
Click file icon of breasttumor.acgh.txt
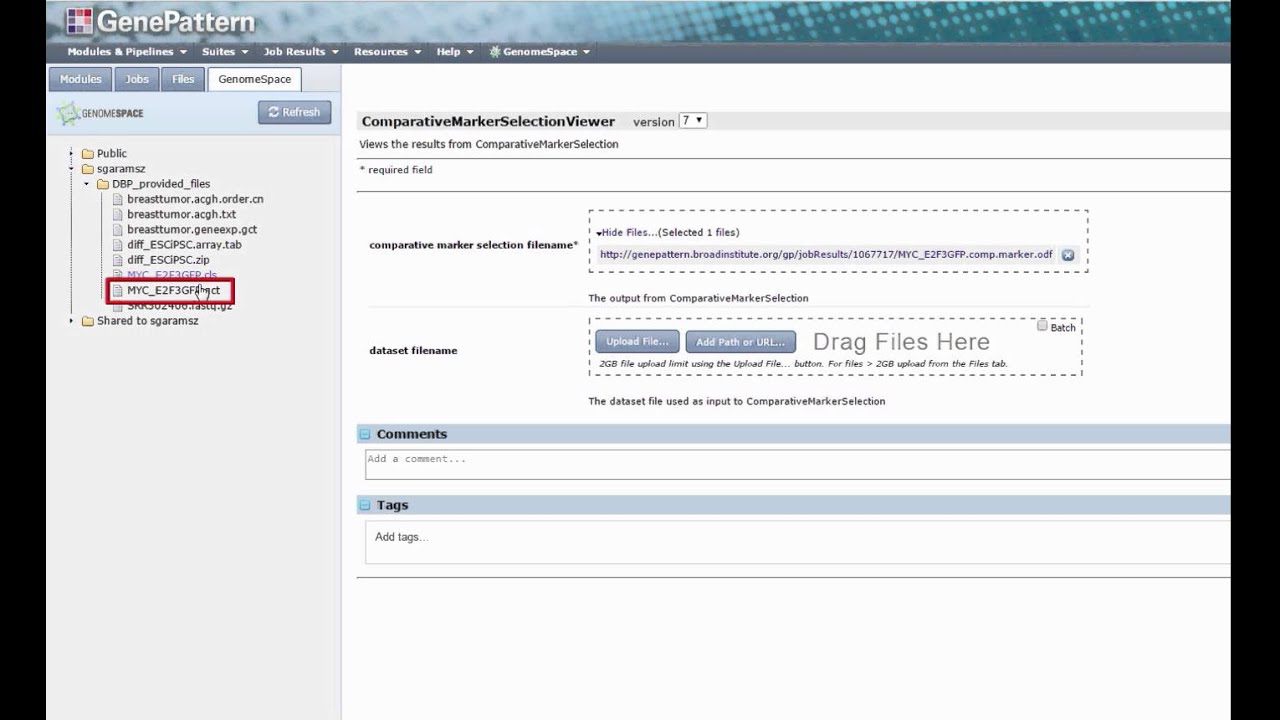coord(118,214)
